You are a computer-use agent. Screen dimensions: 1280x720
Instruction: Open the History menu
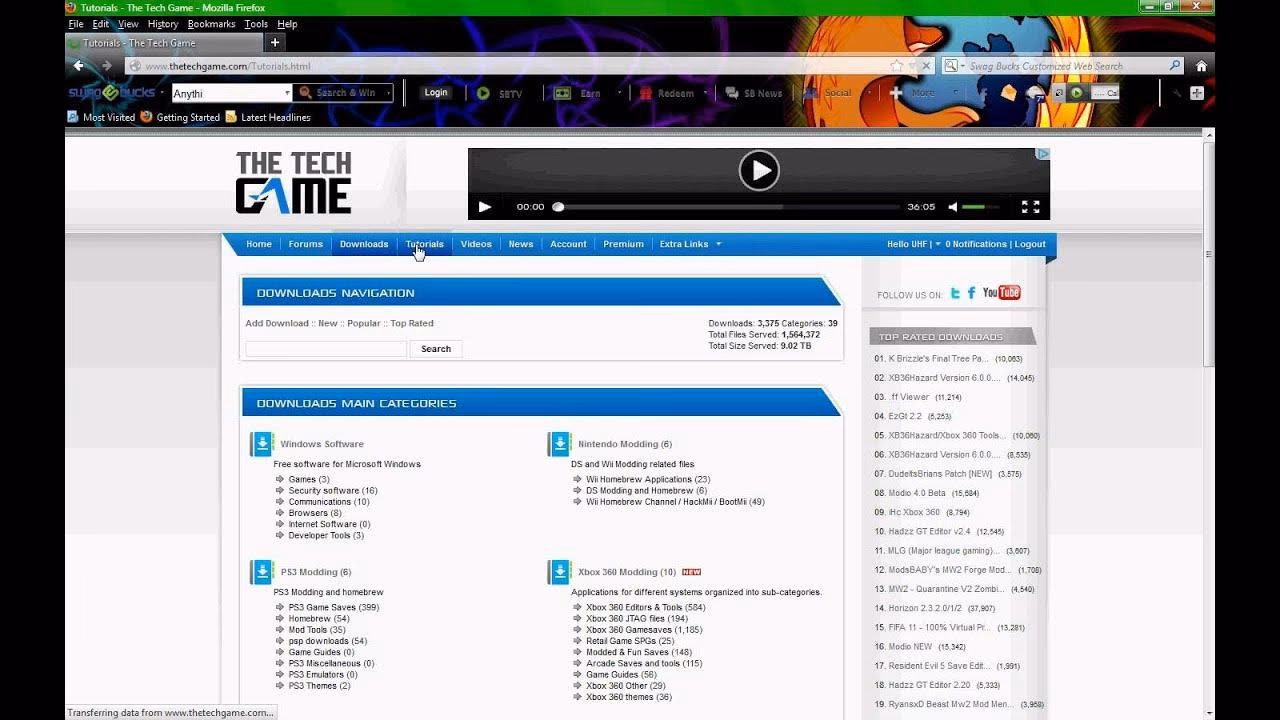[x=163, y=24]
